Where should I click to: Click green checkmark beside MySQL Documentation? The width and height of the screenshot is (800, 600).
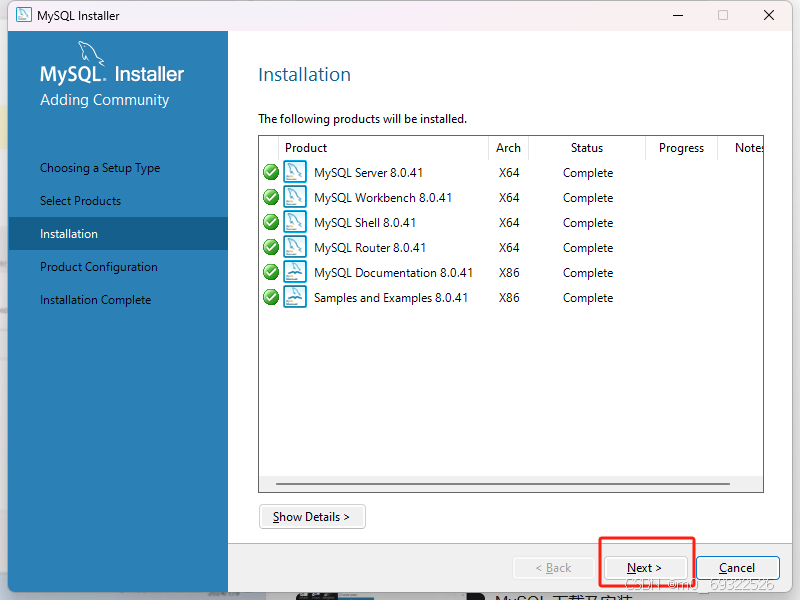click(271, 272)
